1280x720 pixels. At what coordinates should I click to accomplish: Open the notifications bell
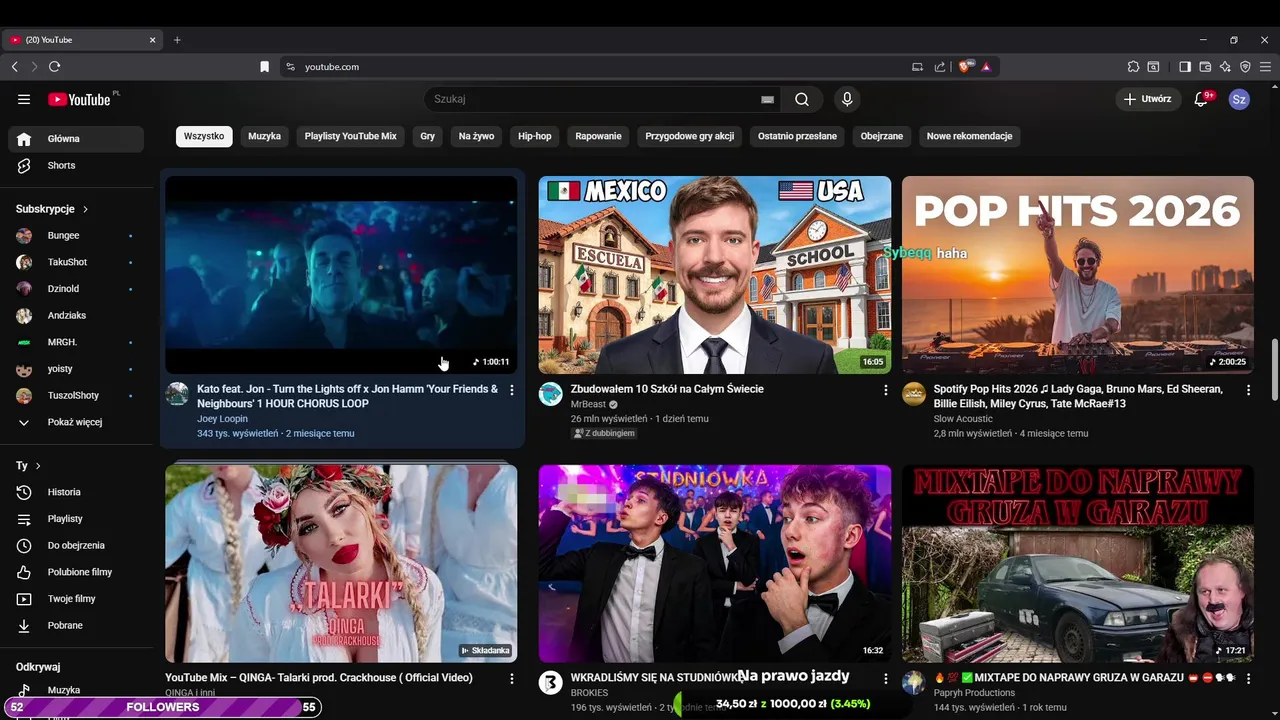(x=1202, y=99)
